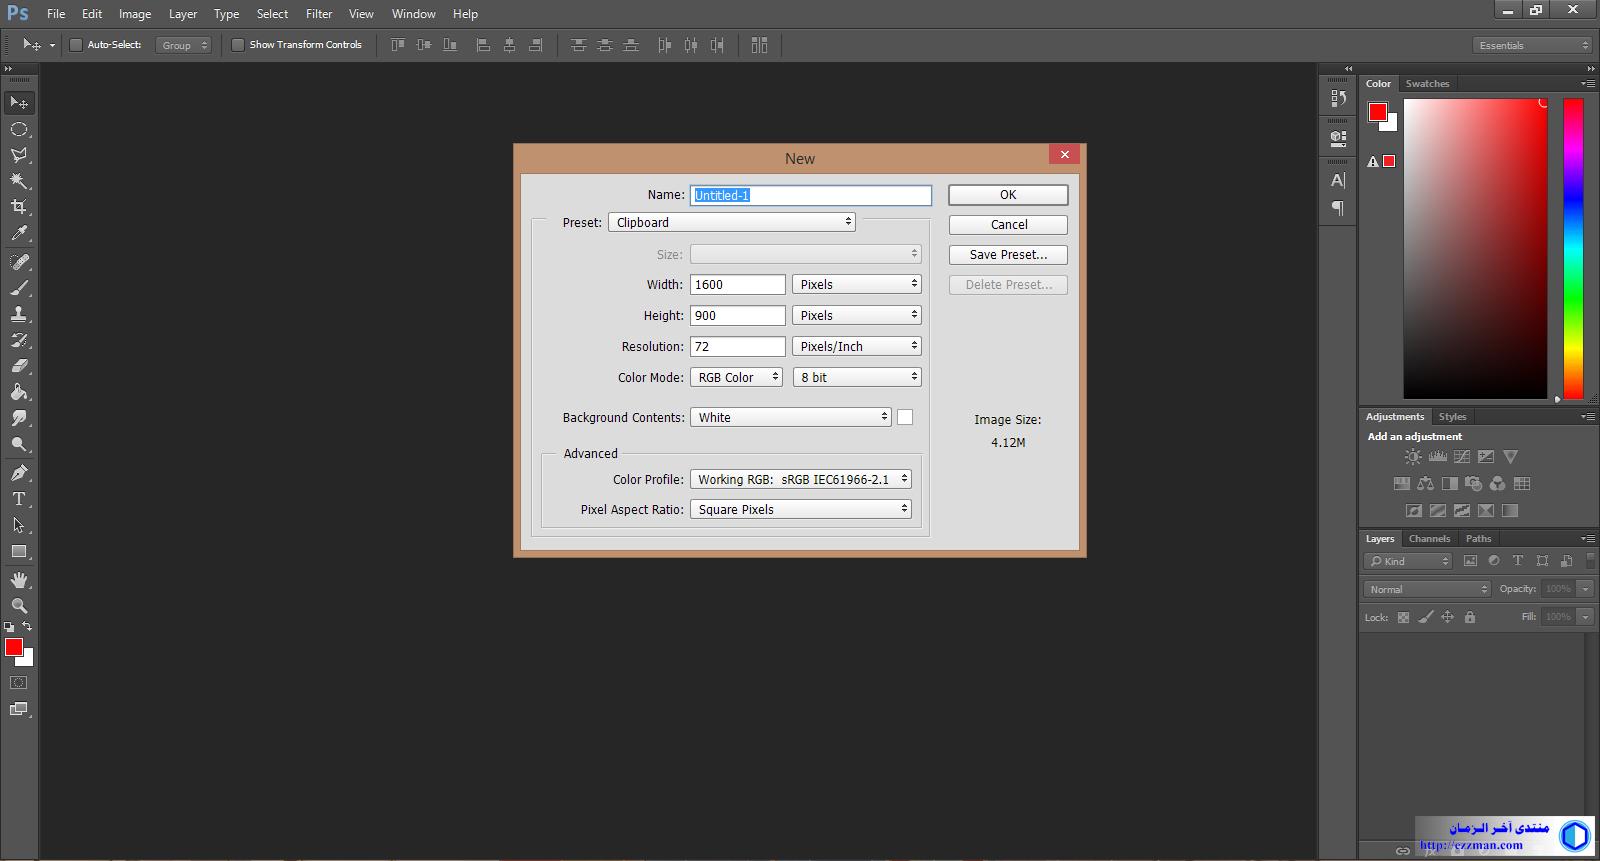Toggle Quick Mask mode icon
The height and width of the screenshot is (861, 1600).
click(x=19, y=683)
